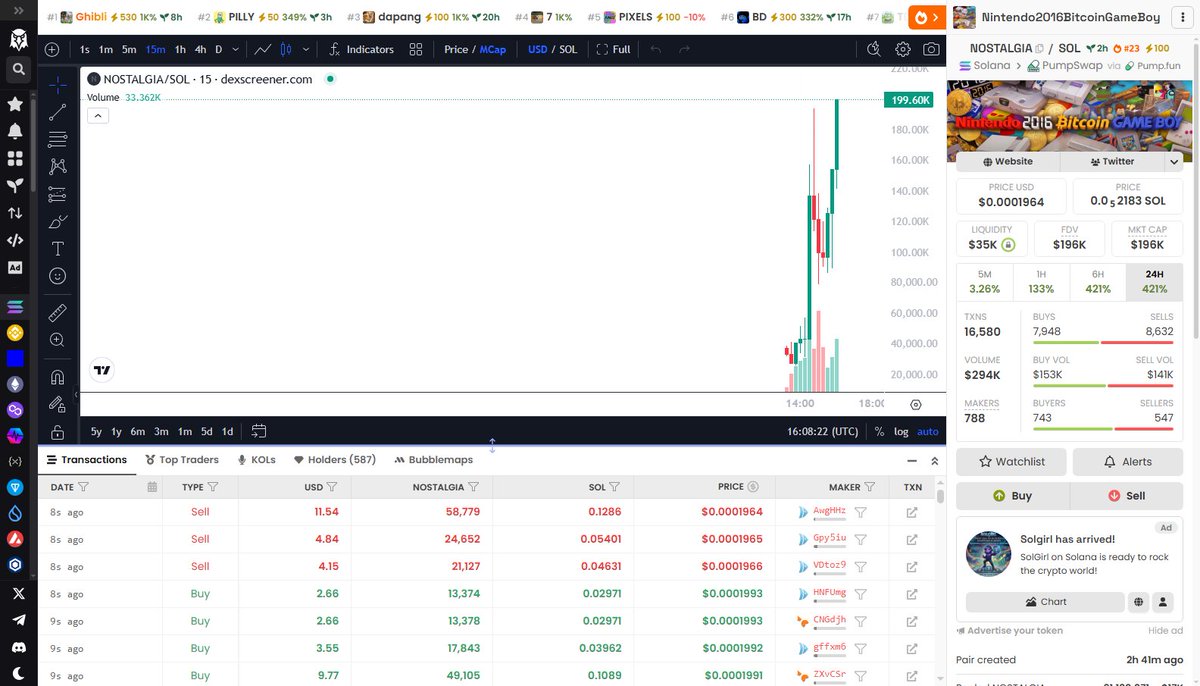The width and height of the screenshot is (1200, 686).
Task: Open filter for the TYPE column
Action: (x=213, y=487)
